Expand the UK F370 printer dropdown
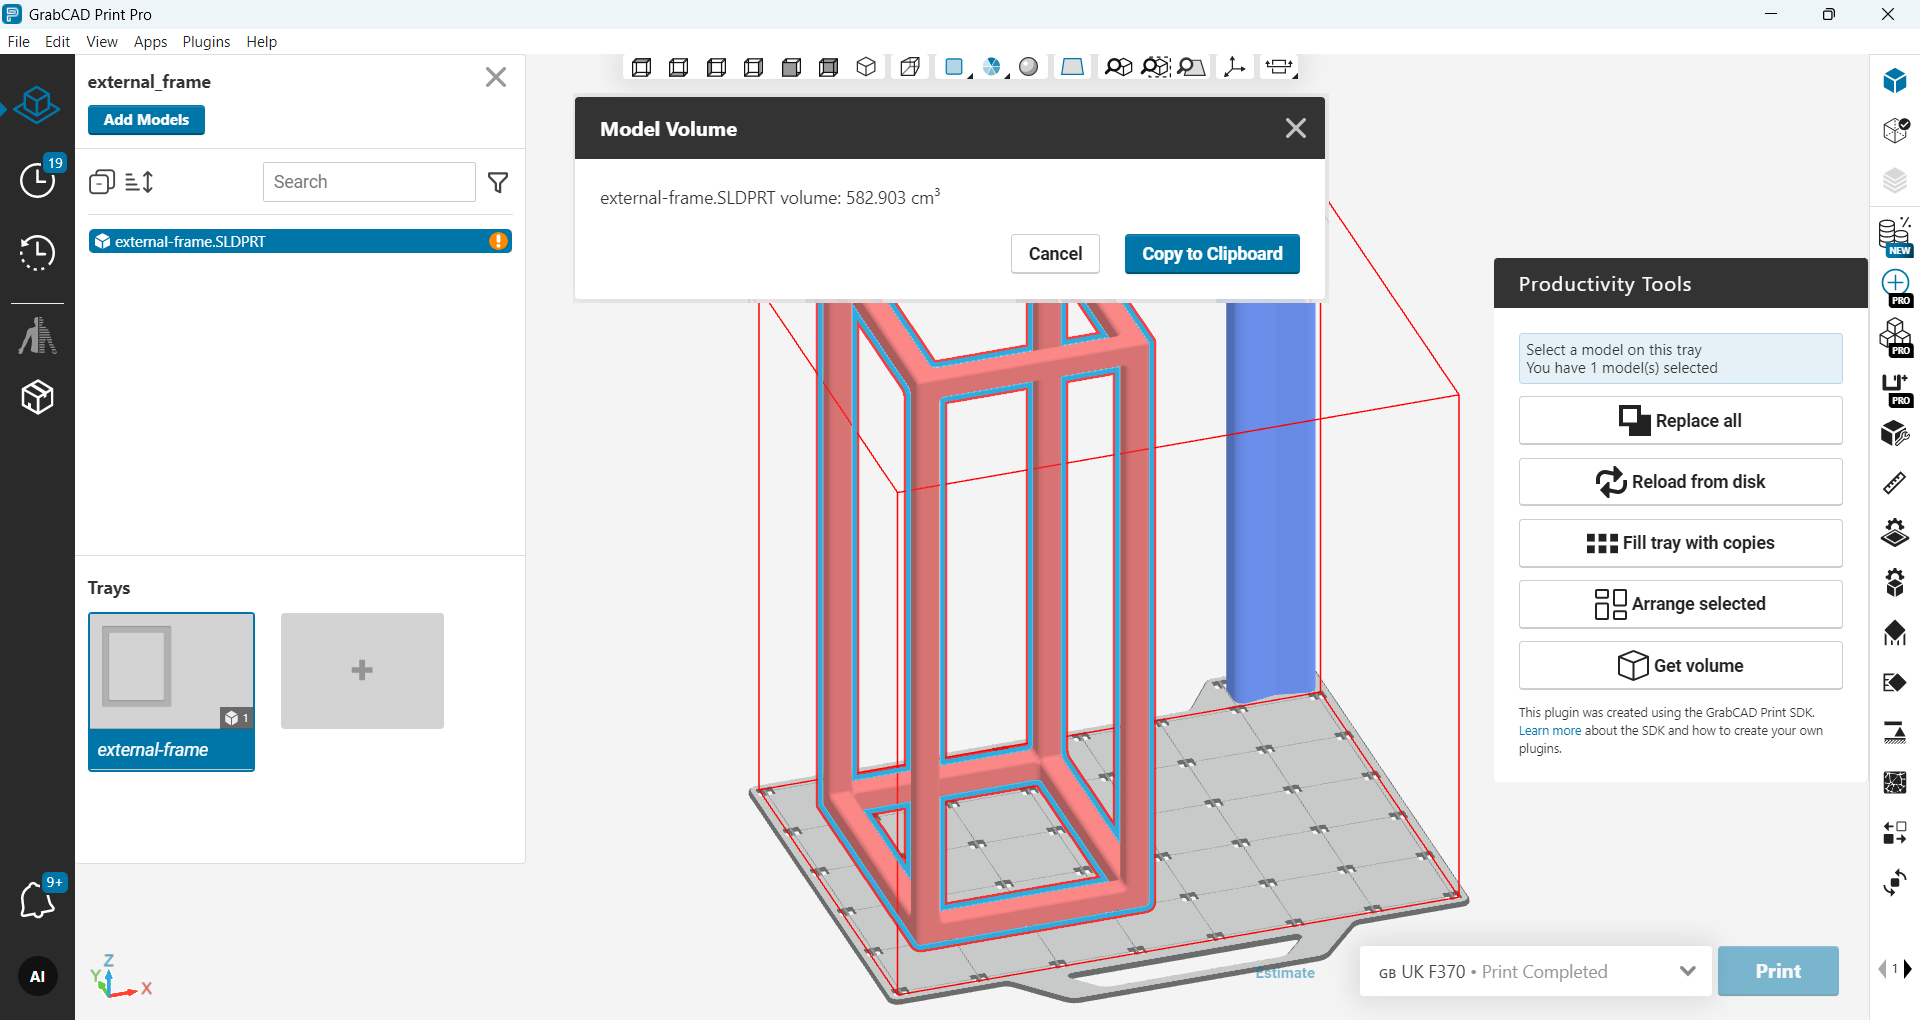The image size is (1920, 1020). click(1687, 971)
